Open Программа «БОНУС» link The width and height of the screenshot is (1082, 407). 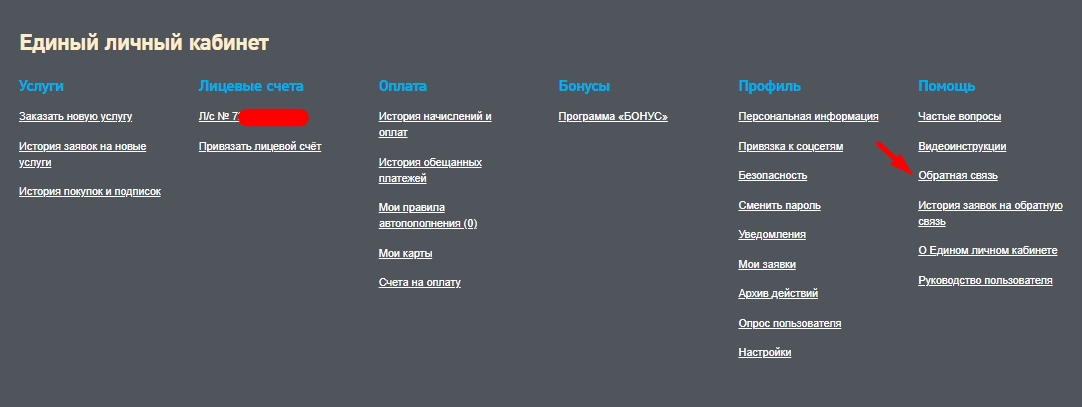(x=612, y=117)
